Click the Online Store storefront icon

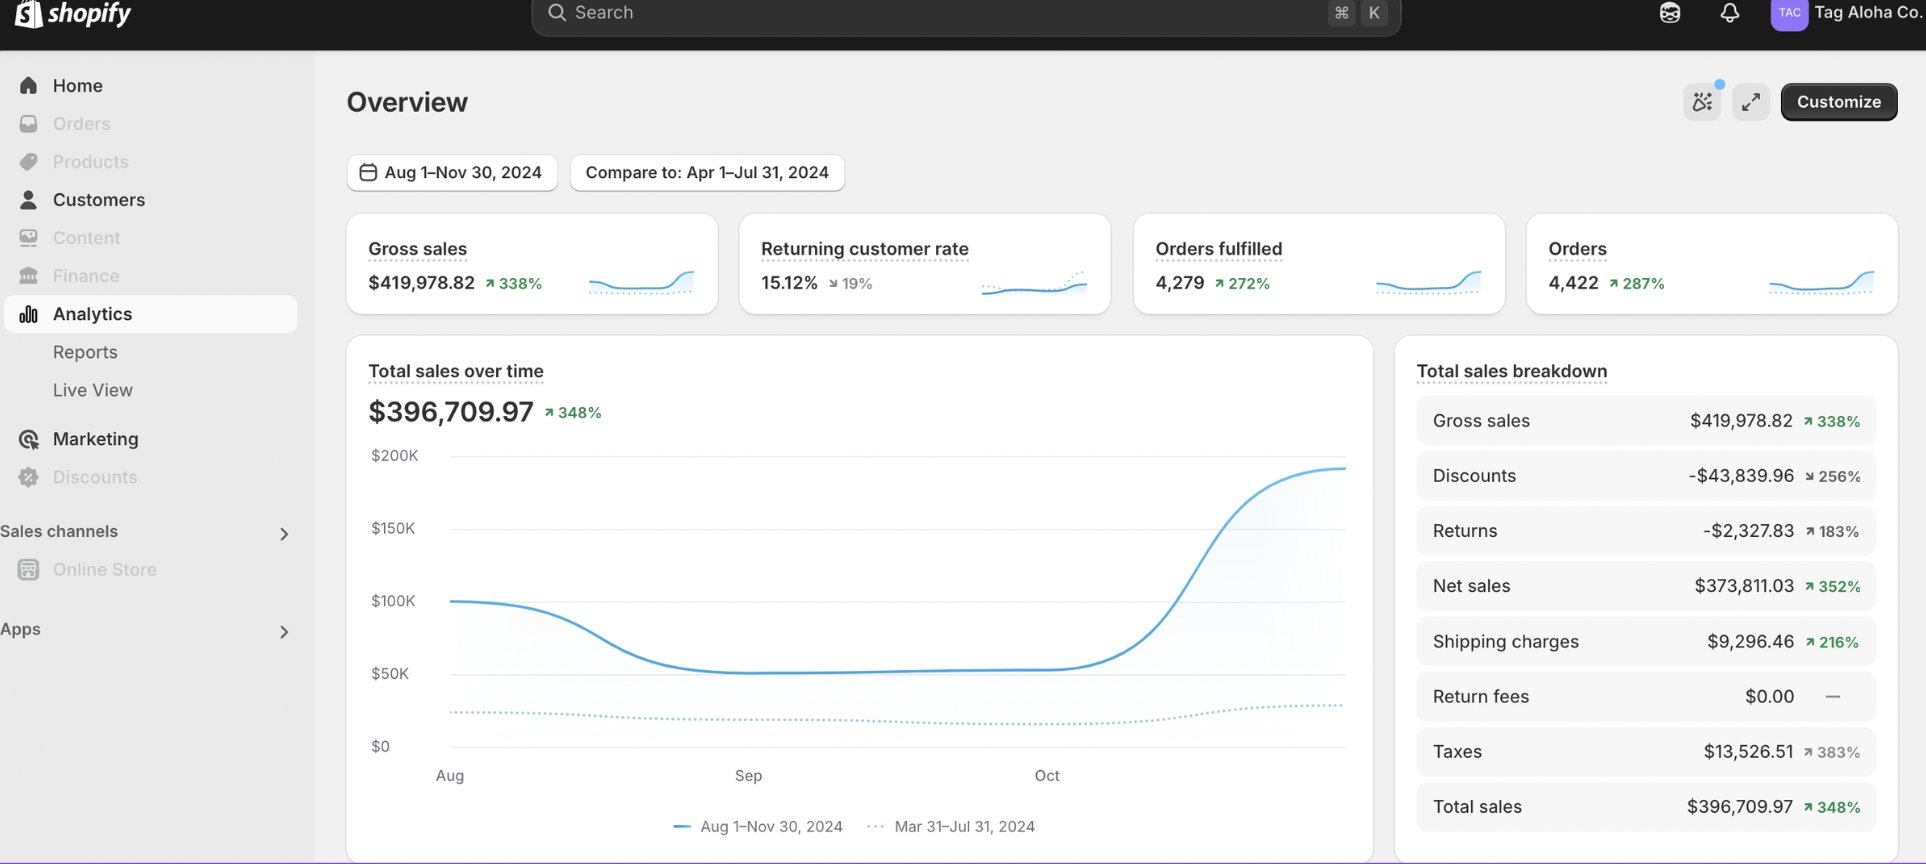point(28,570)
